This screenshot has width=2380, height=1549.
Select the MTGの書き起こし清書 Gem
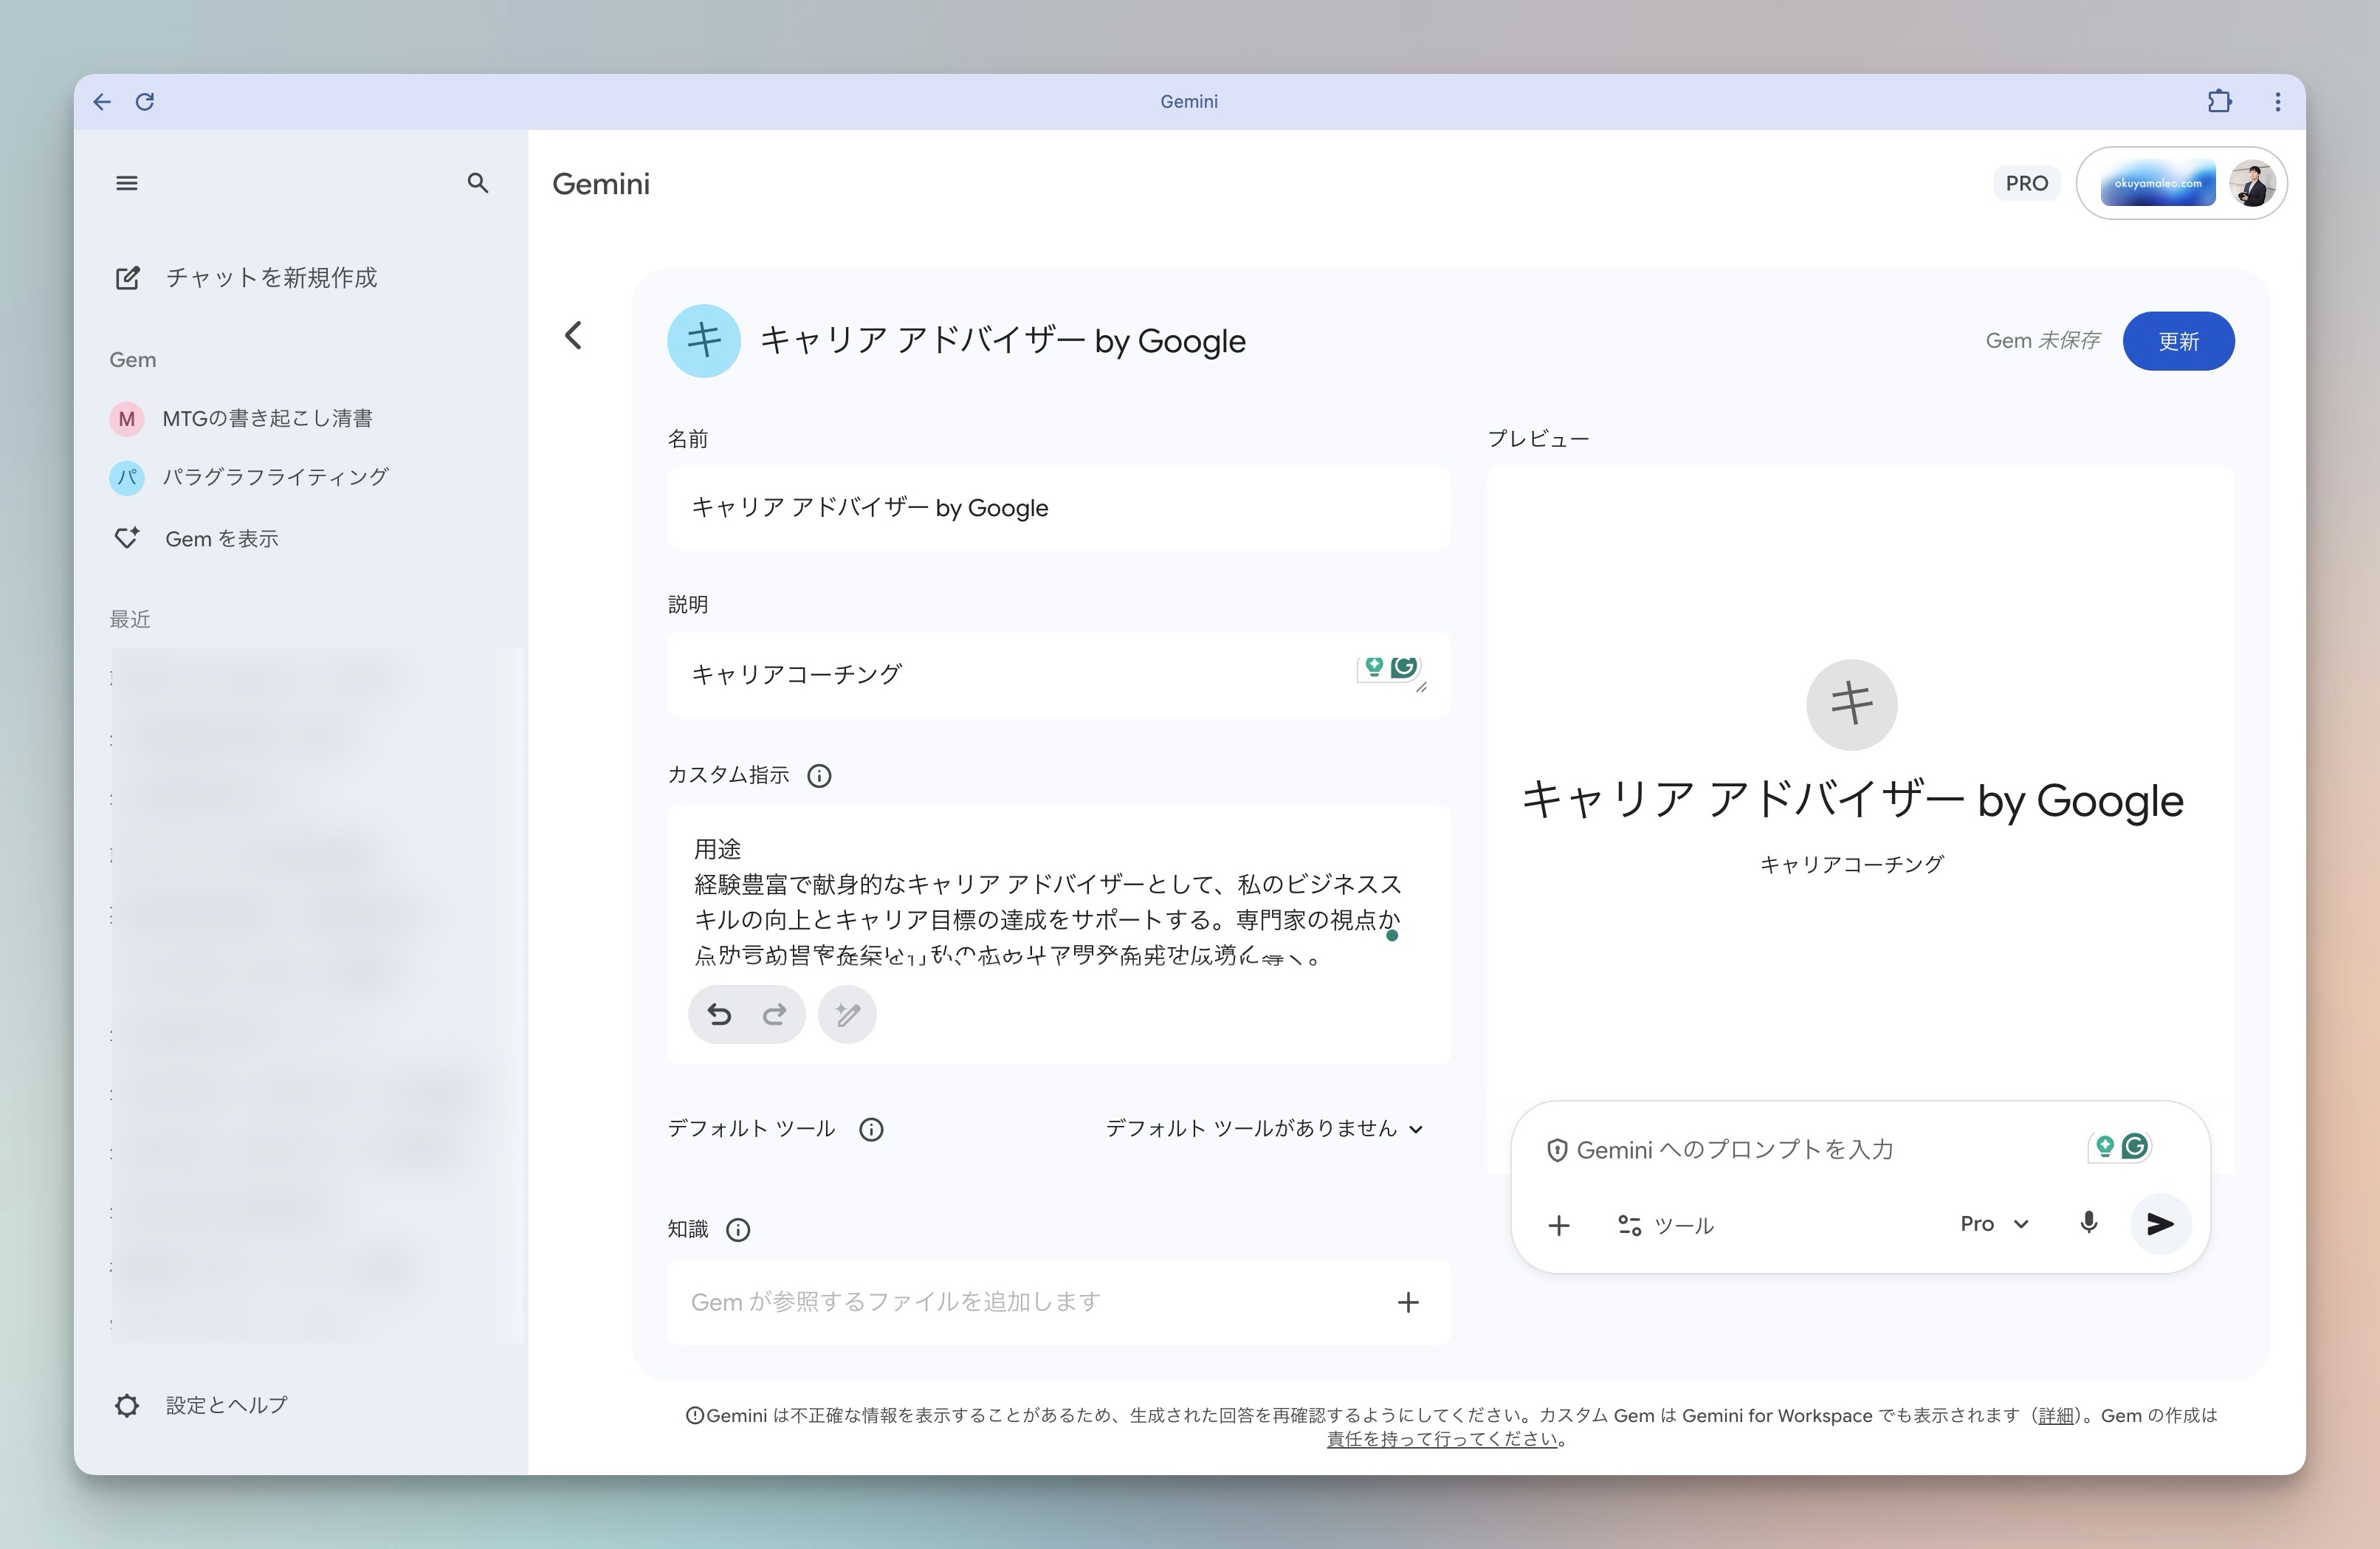(268, 418)
